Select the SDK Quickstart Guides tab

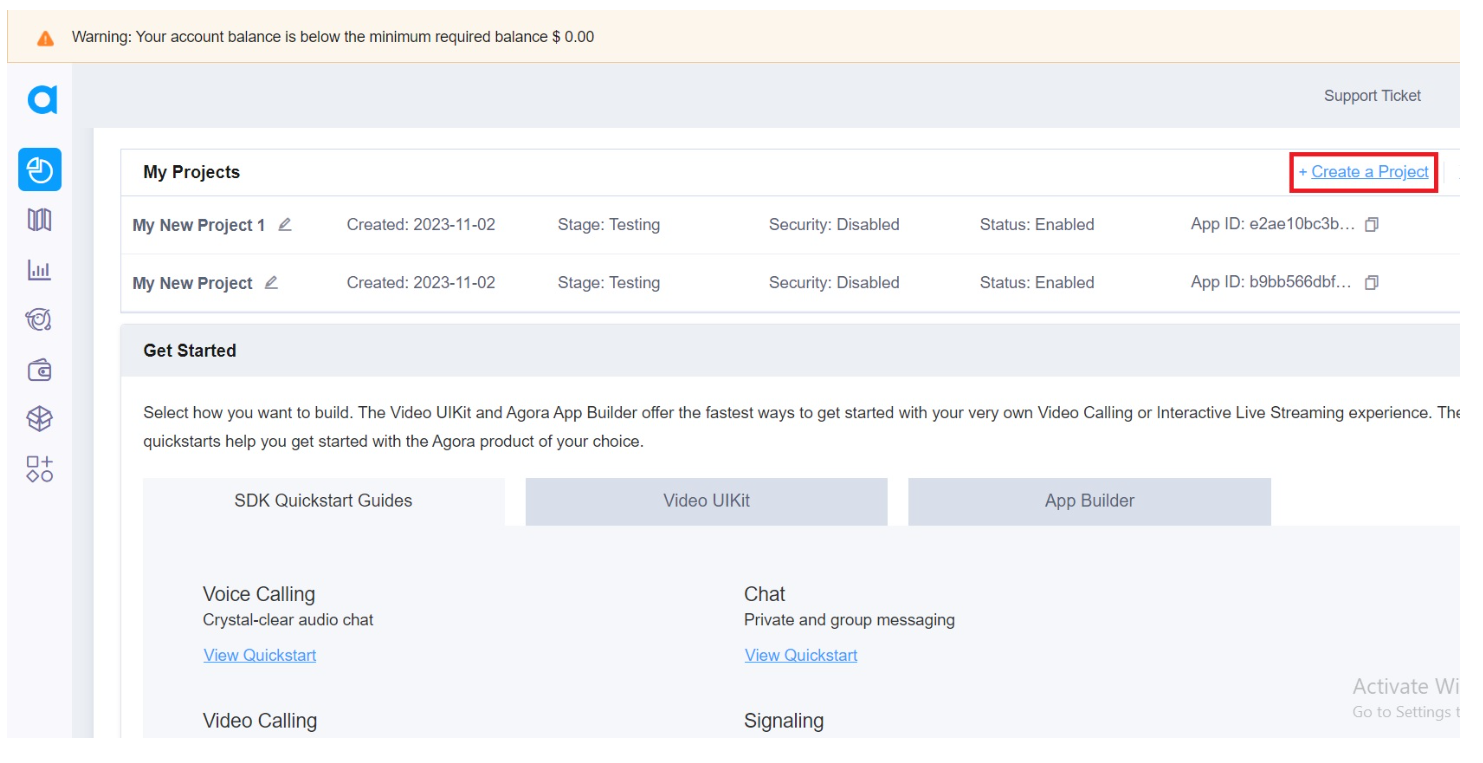tap(324, 501)
